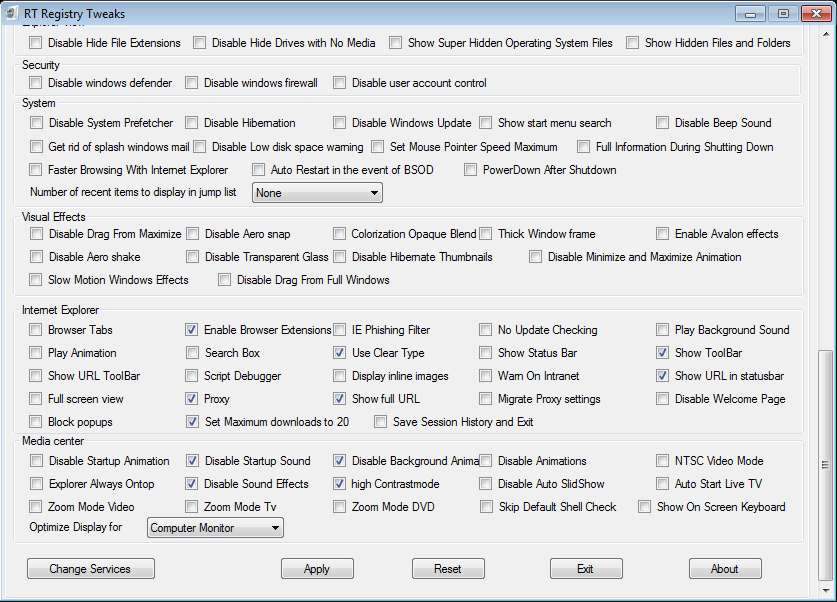Tick Get rid of splash windows mail

point(36,147)
